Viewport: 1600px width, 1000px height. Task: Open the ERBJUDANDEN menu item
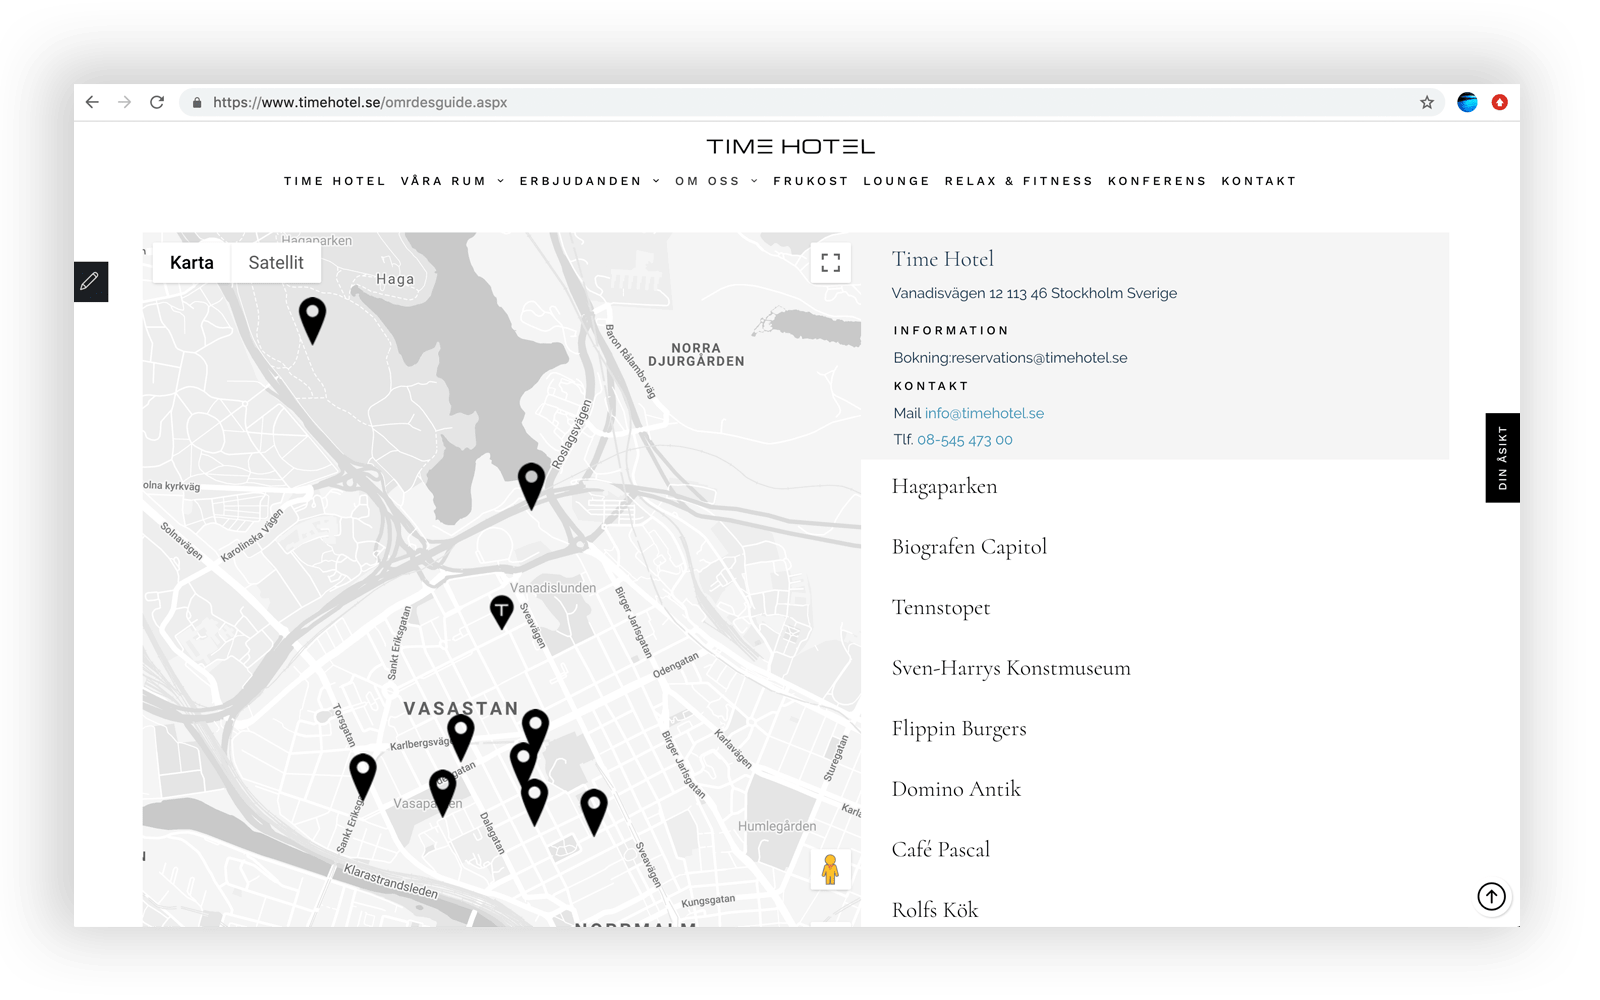coord(580,181)
